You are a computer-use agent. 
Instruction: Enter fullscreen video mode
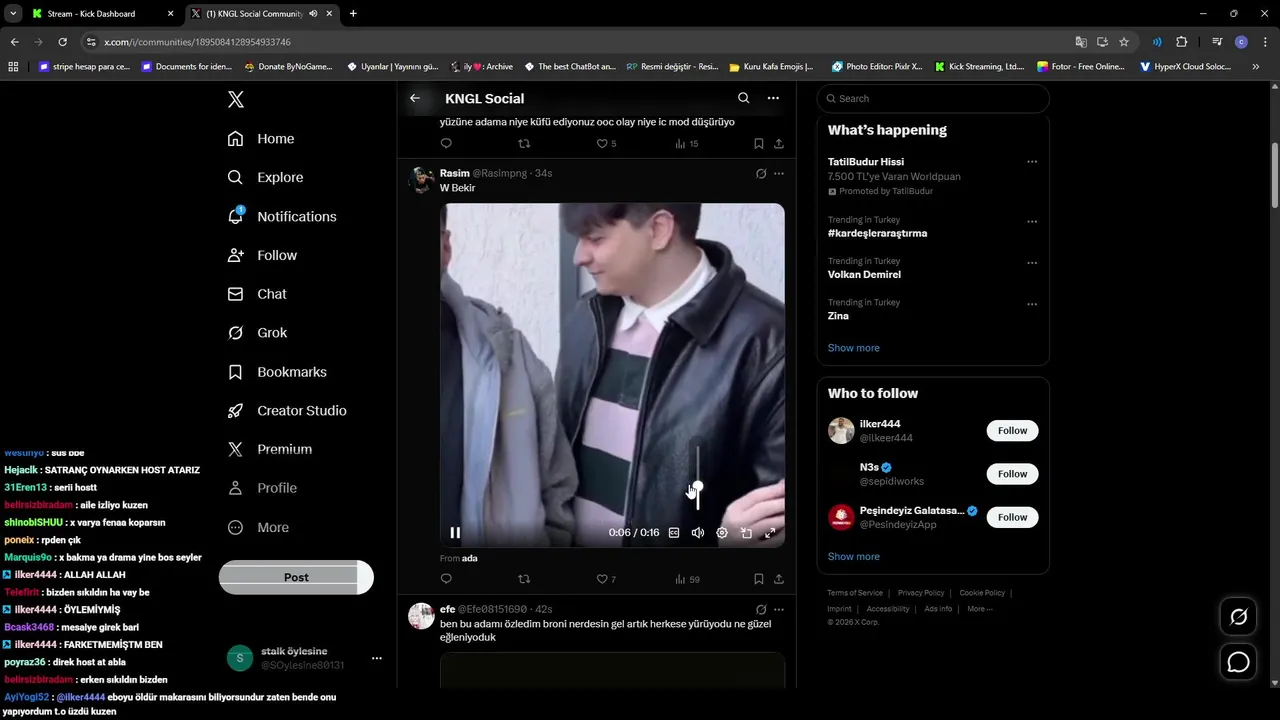point(770,533)
